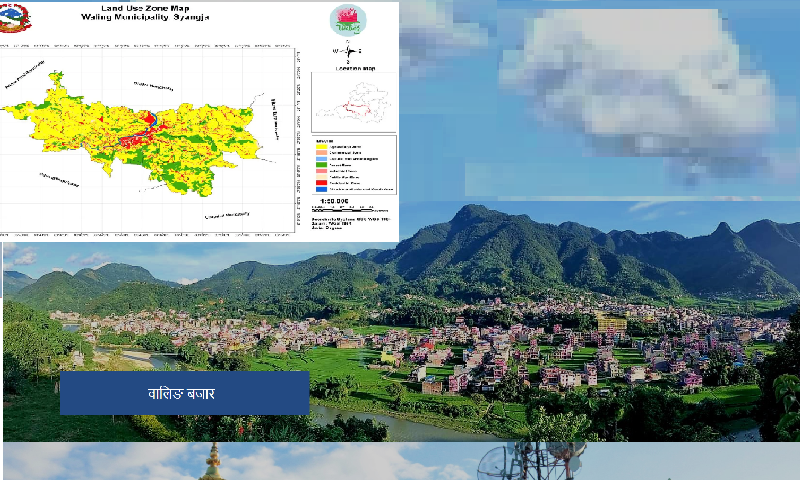Click the satellite dish tower in bottom image
Viewport: 800px width, 482px height.
point(530,462)
